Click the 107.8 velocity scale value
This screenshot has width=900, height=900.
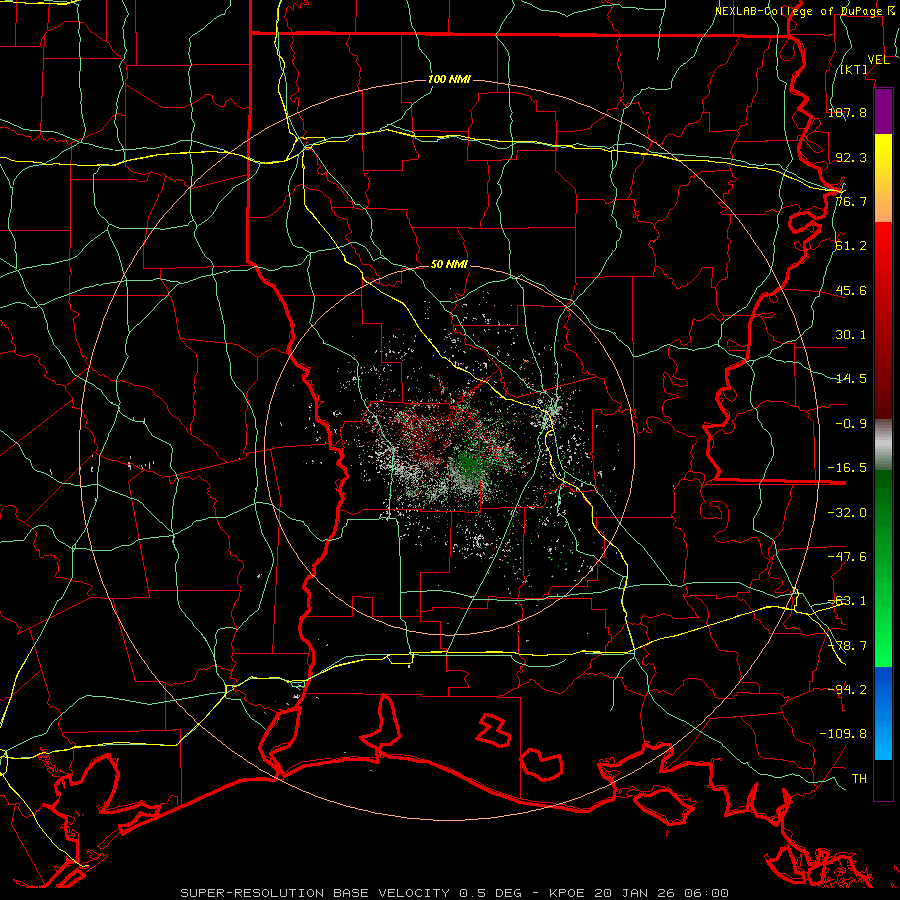coord(847,112)
